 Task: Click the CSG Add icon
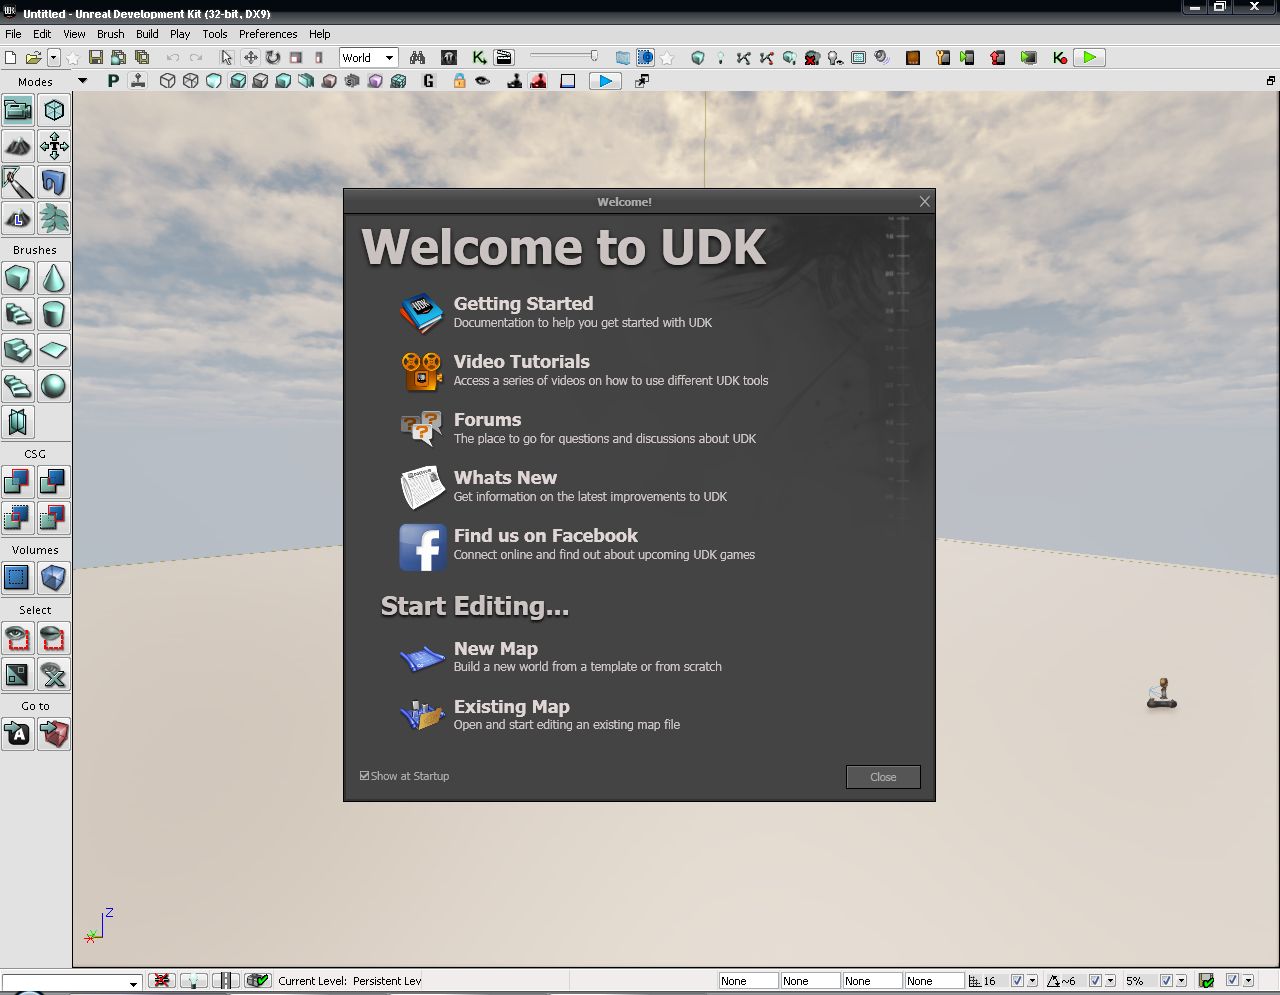click(18, 482)
